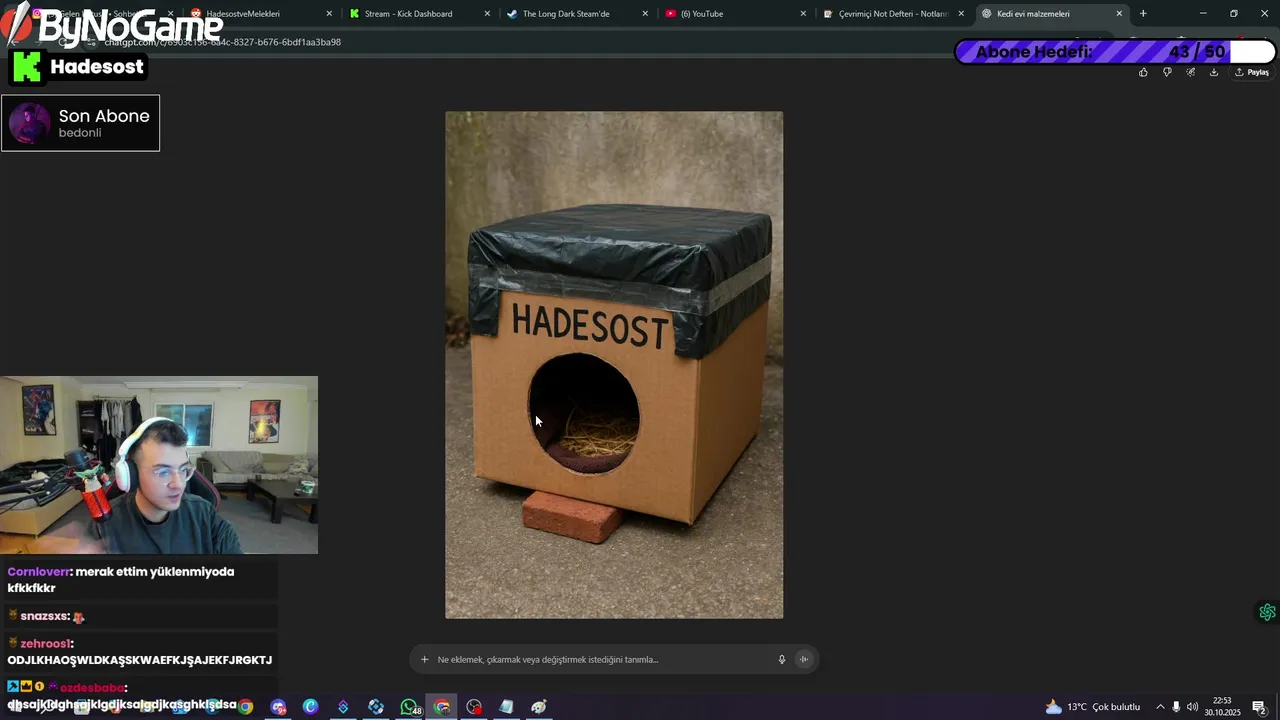This screenshot has height=720, width=1280.
Task: Click the Hadesost Kick channel label
Action: click(79, 67)
